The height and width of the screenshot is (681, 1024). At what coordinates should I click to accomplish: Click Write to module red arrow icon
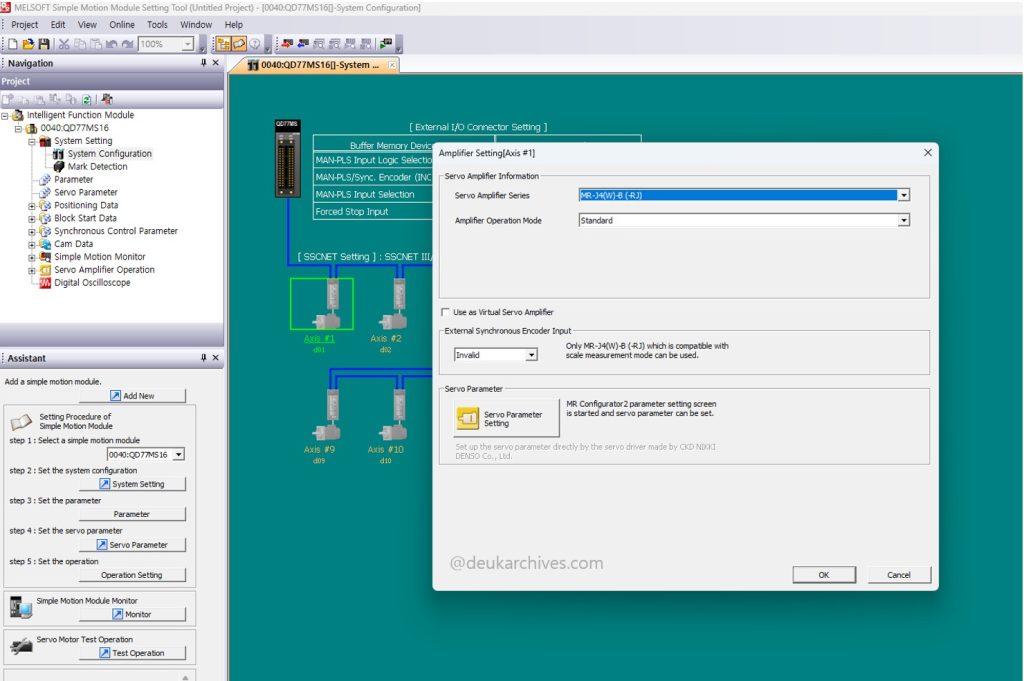(x=287, y=44)
